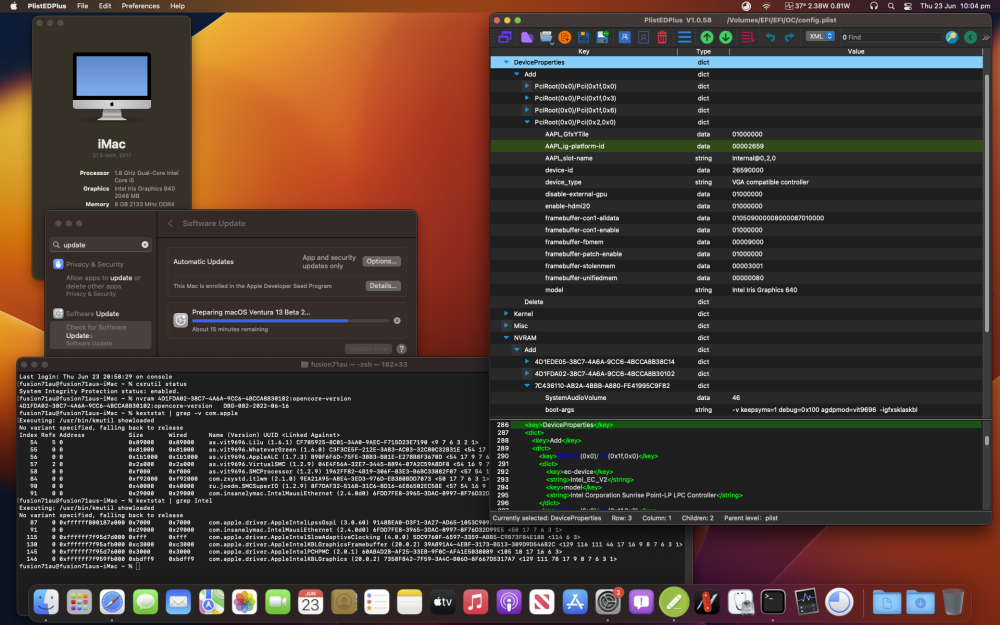
Task: Click the blue three-lines list icon
Action: click(x=684, y=37)
